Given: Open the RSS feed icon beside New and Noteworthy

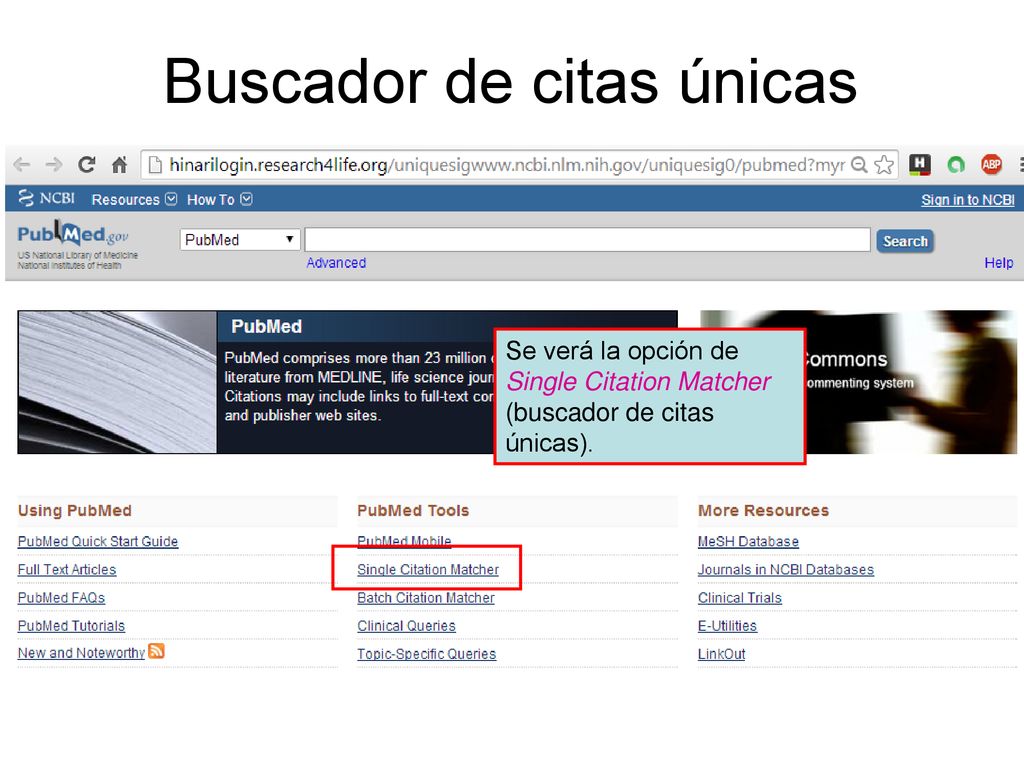Looking at the screenshot, I should pos(156,650).
